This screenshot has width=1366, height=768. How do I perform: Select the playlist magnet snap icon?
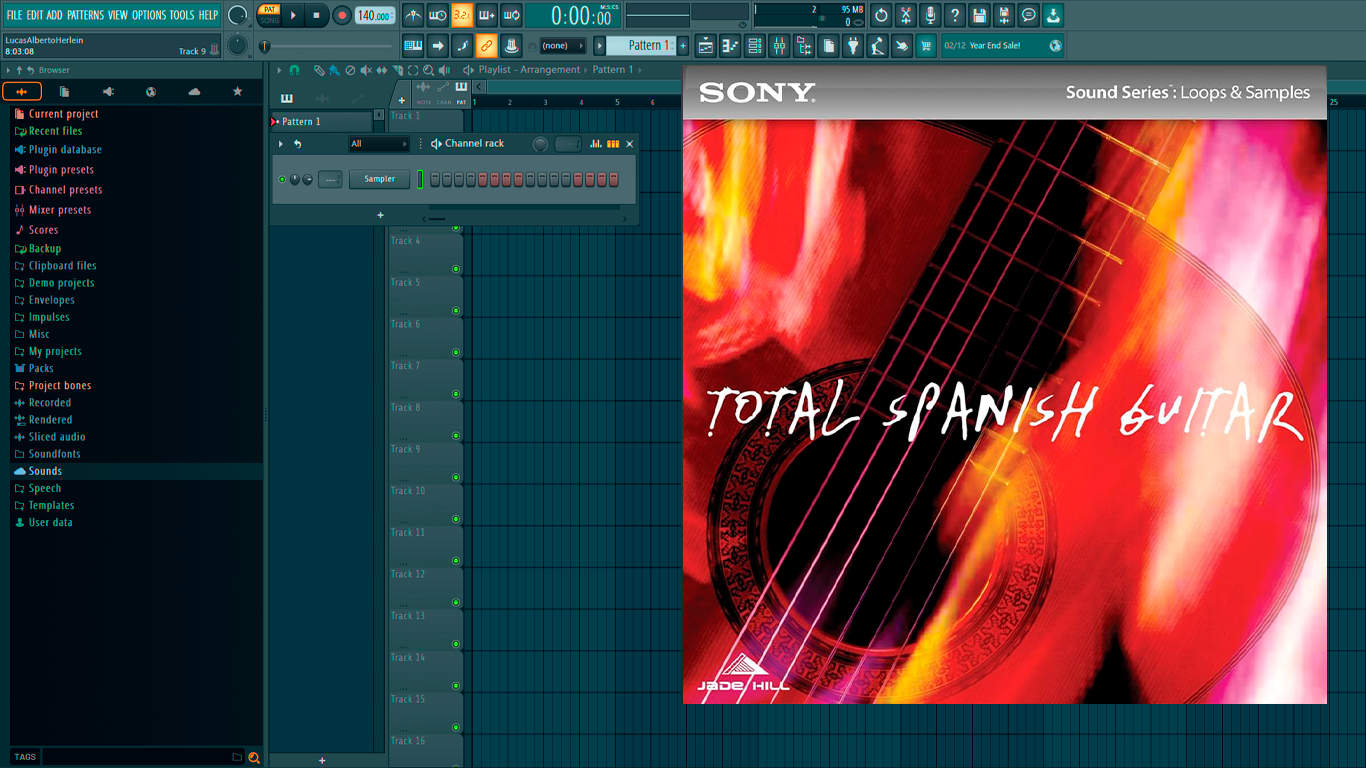[x=294, y=70]
